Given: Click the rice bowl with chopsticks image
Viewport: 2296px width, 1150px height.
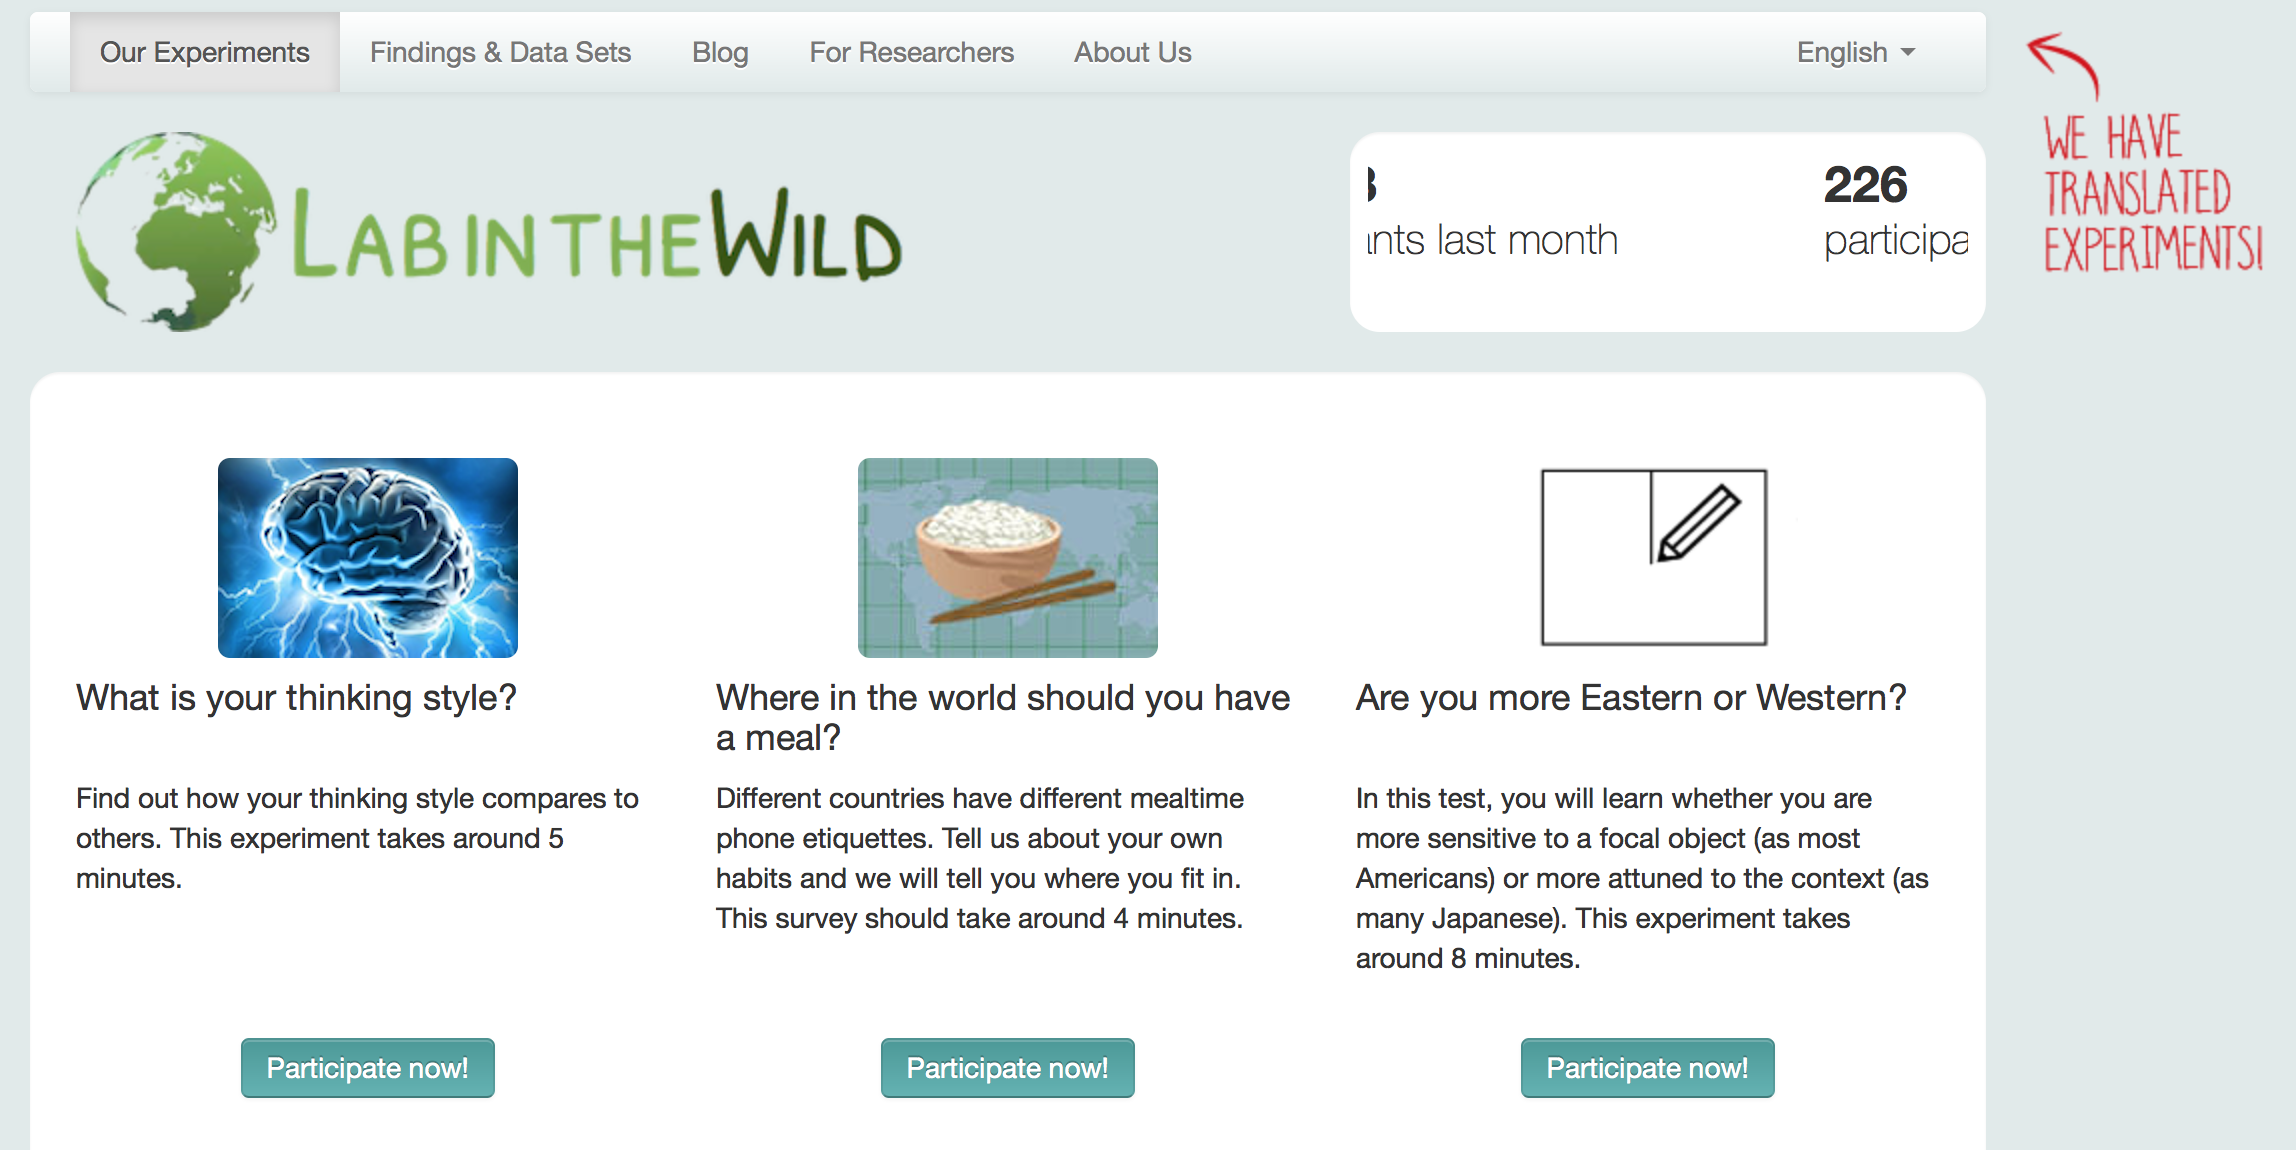Looking at the screenshot, I should click(x=1007, y=557).
